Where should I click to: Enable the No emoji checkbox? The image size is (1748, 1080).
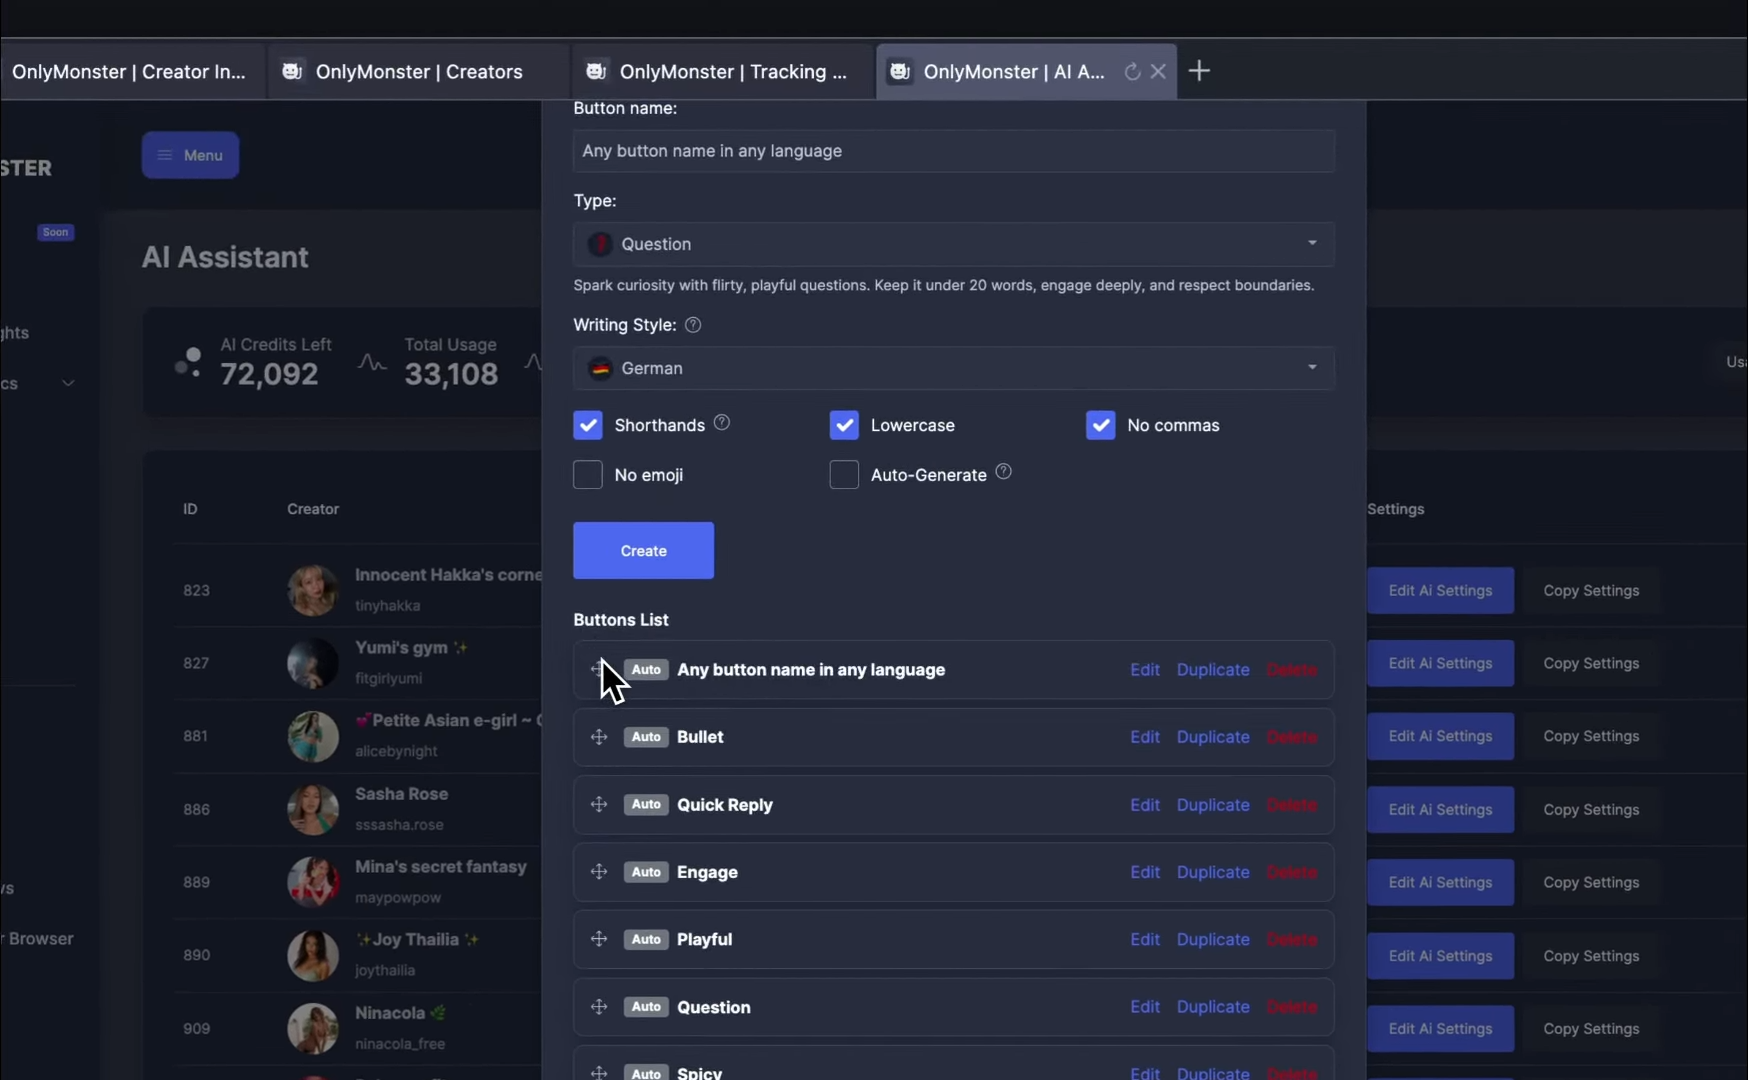coord(588,474)
